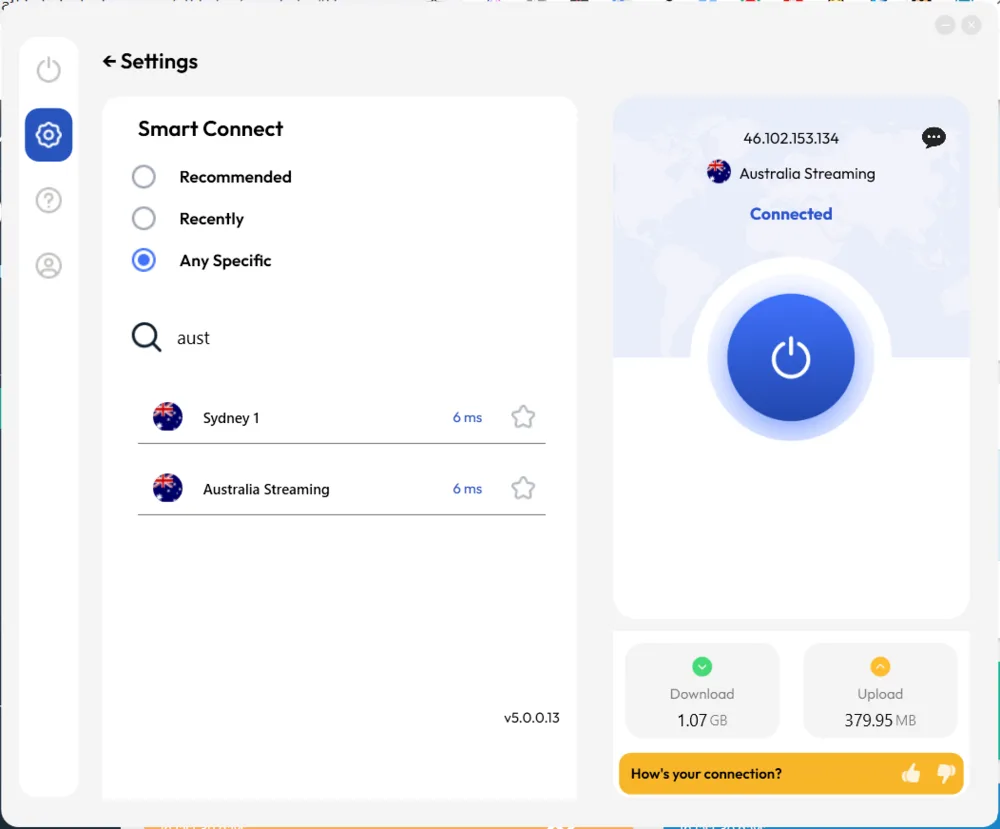The height and width of the screenshot is (829, 1000).
Task: Minimize the VPN window
Action: coord(945,25)
